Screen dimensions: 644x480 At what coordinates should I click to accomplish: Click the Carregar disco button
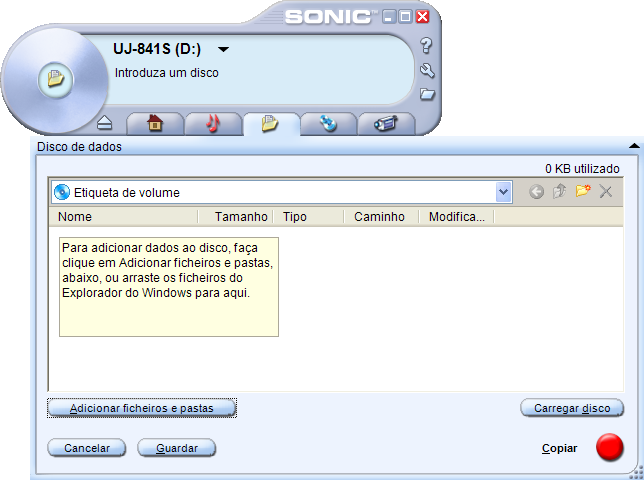[x=572, y=408]
